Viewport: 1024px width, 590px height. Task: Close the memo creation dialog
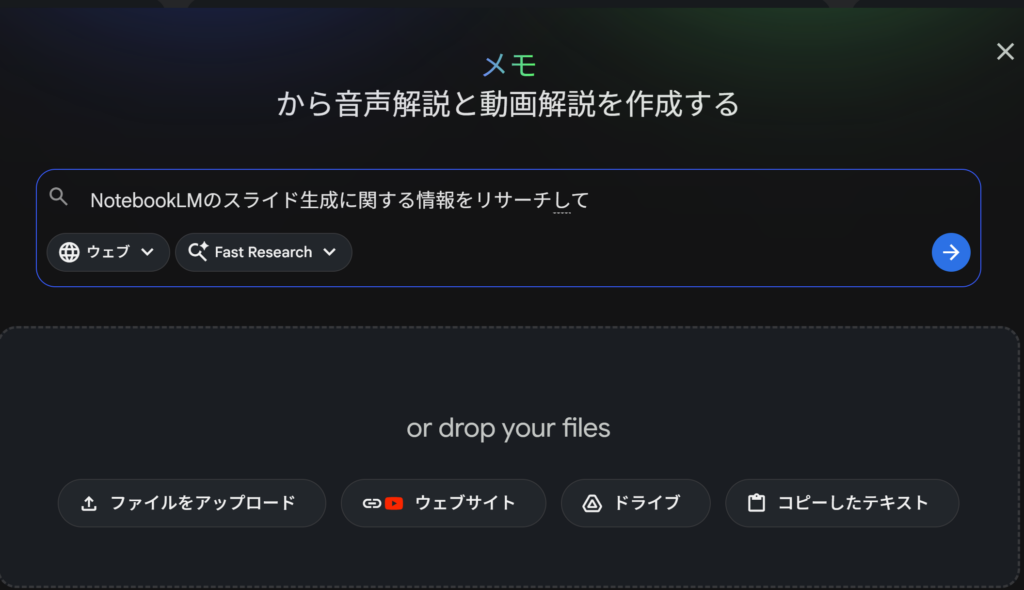(1005, 51)
